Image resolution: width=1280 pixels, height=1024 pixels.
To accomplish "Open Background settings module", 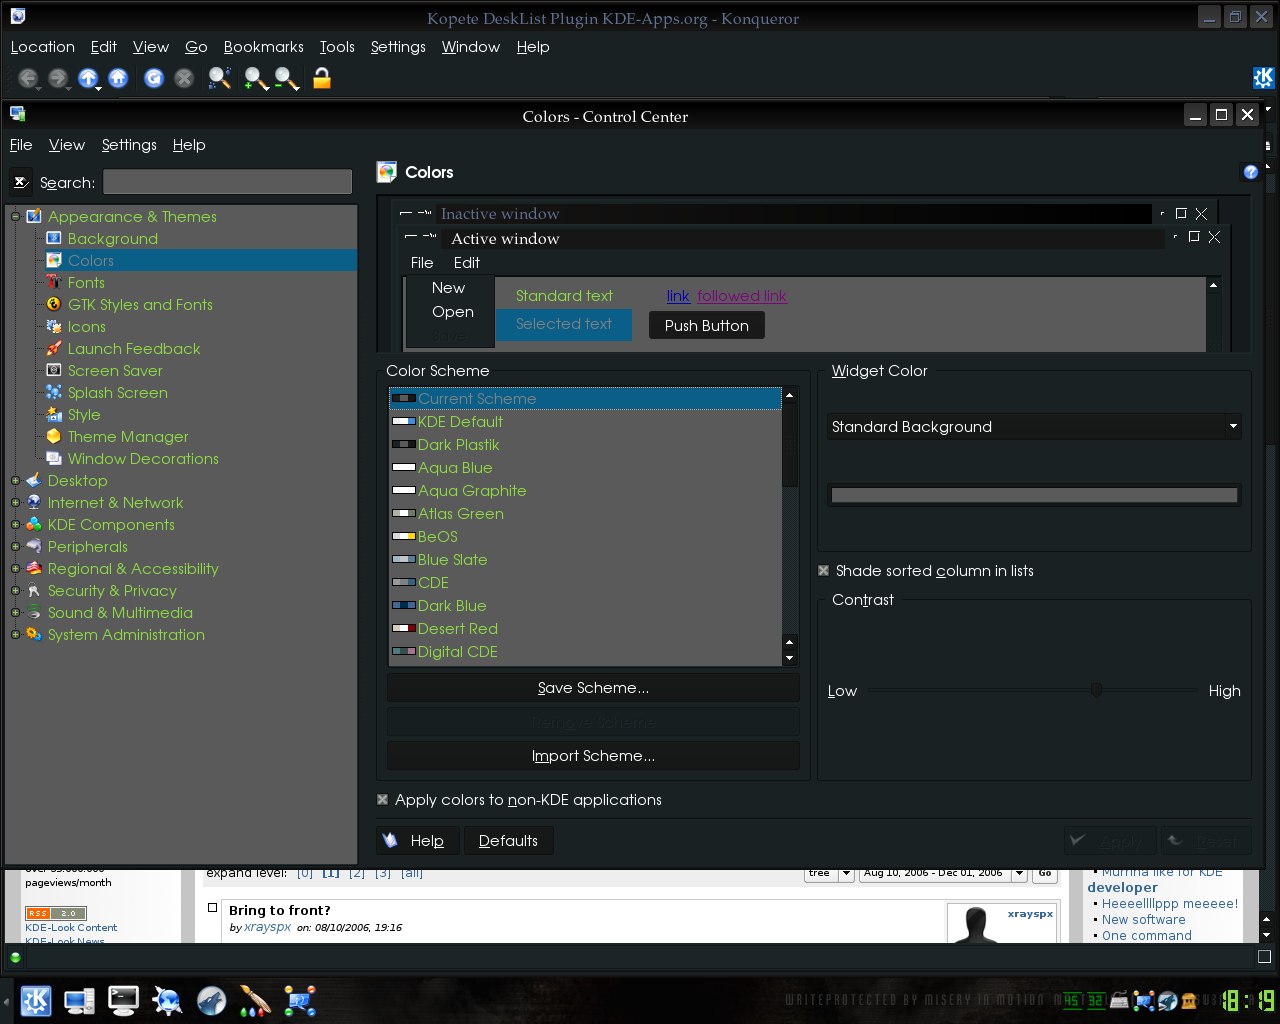I will (113, 238).
